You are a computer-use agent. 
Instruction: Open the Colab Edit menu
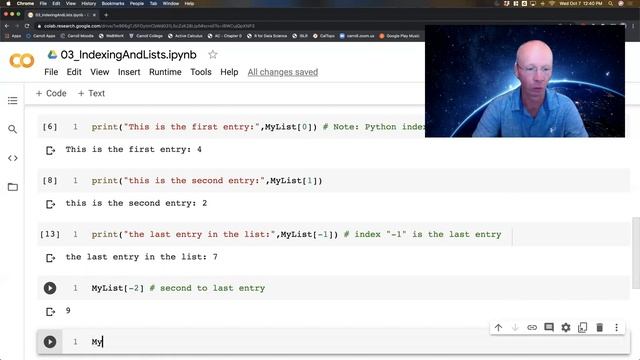click(74, 72)
